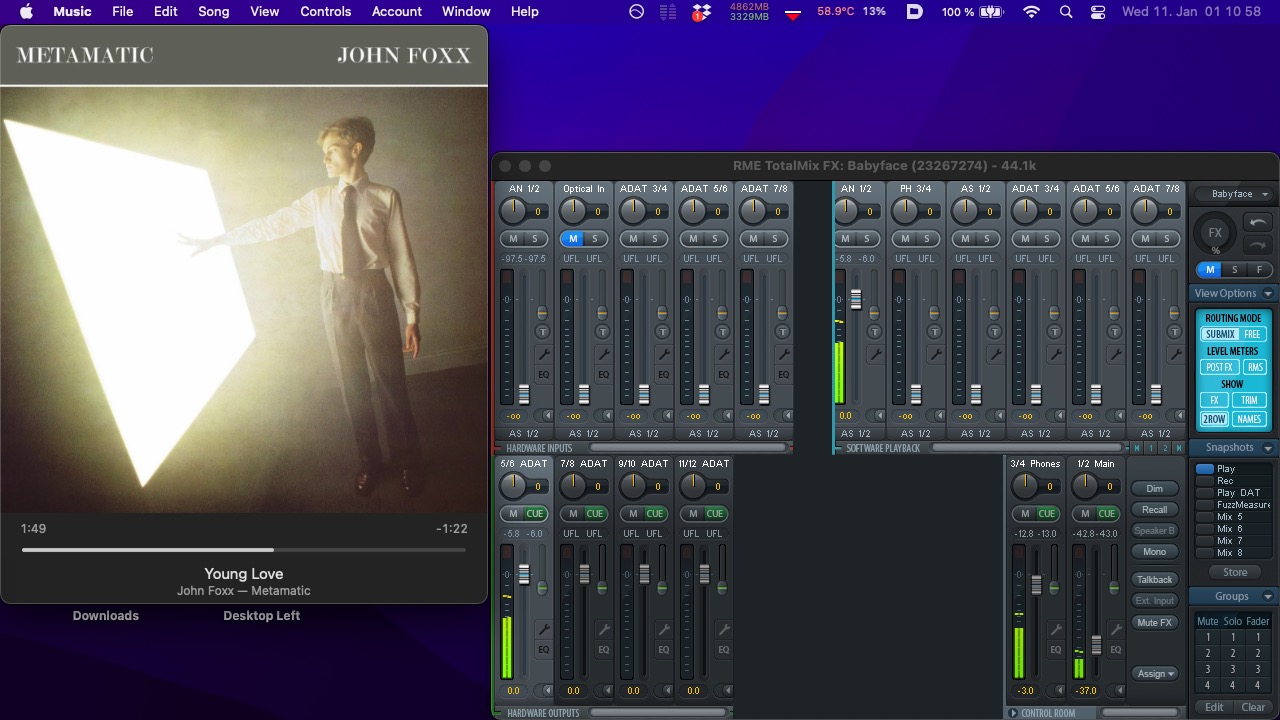Click the Talkback button
The width and height of the screenshot is (1280, 720).
coord(1155,579)
